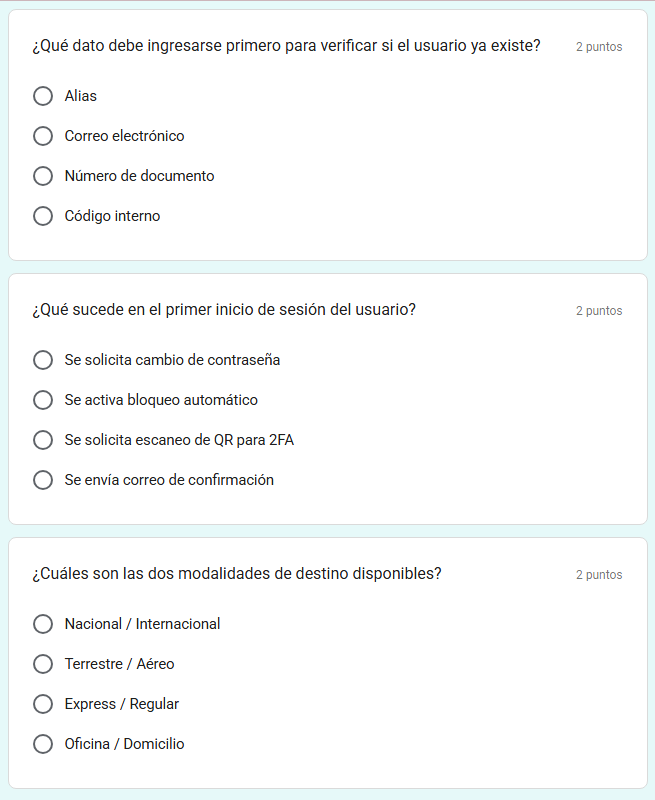Click the 'Express / Regular' answer label text

[122, 704]
